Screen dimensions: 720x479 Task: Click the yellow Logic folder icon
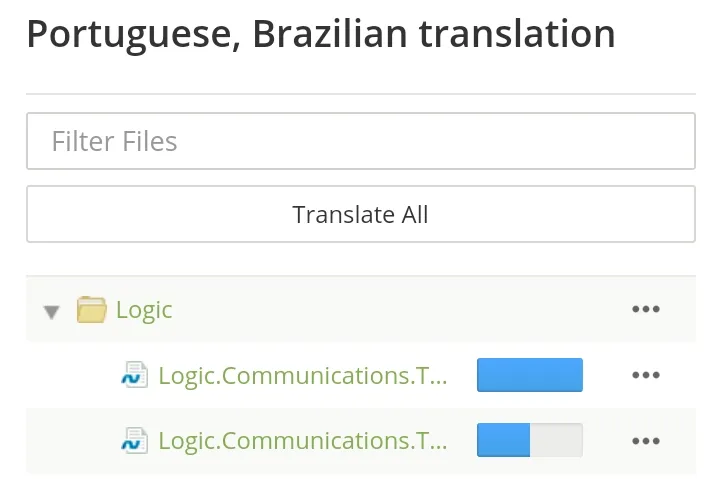pos(91,310)
